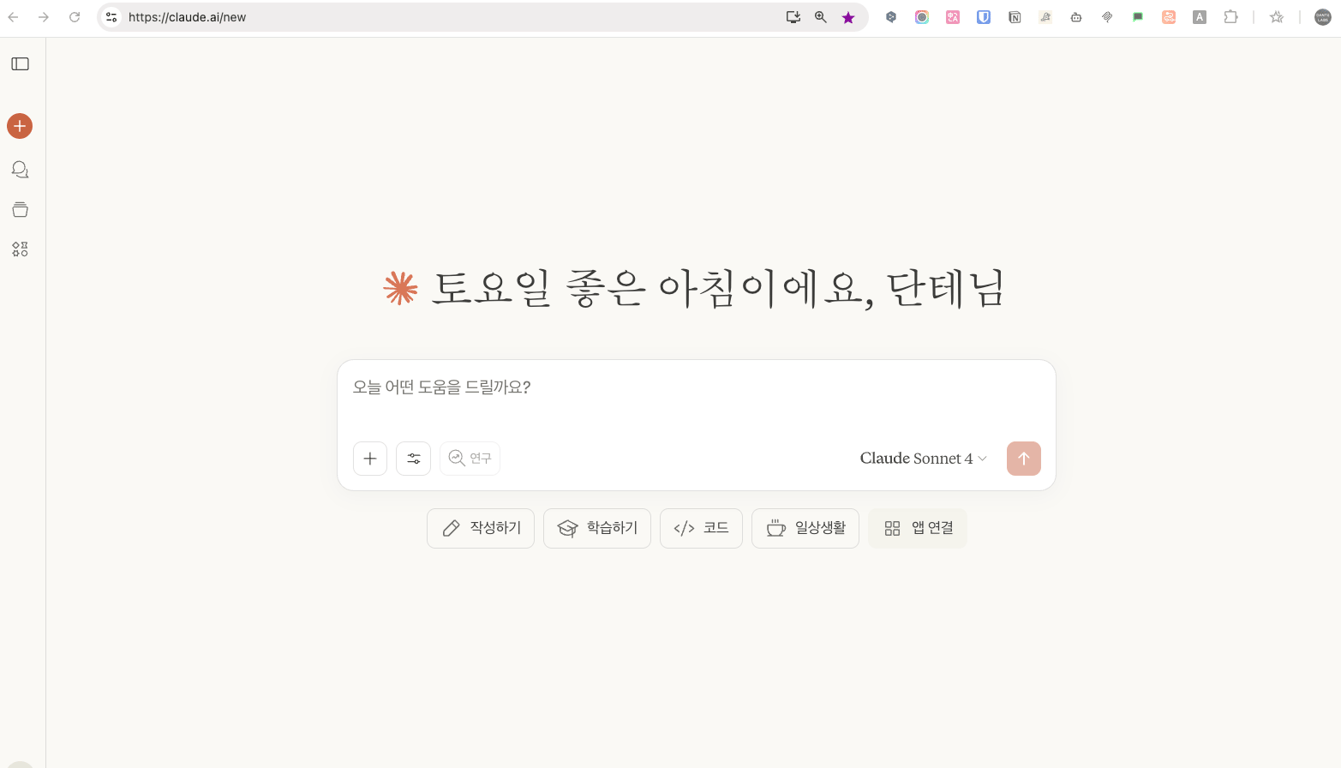Open the tools settings sliders button
This screenshot has width=1341, height=768.
pyautogui.click(x=413, y=458)
